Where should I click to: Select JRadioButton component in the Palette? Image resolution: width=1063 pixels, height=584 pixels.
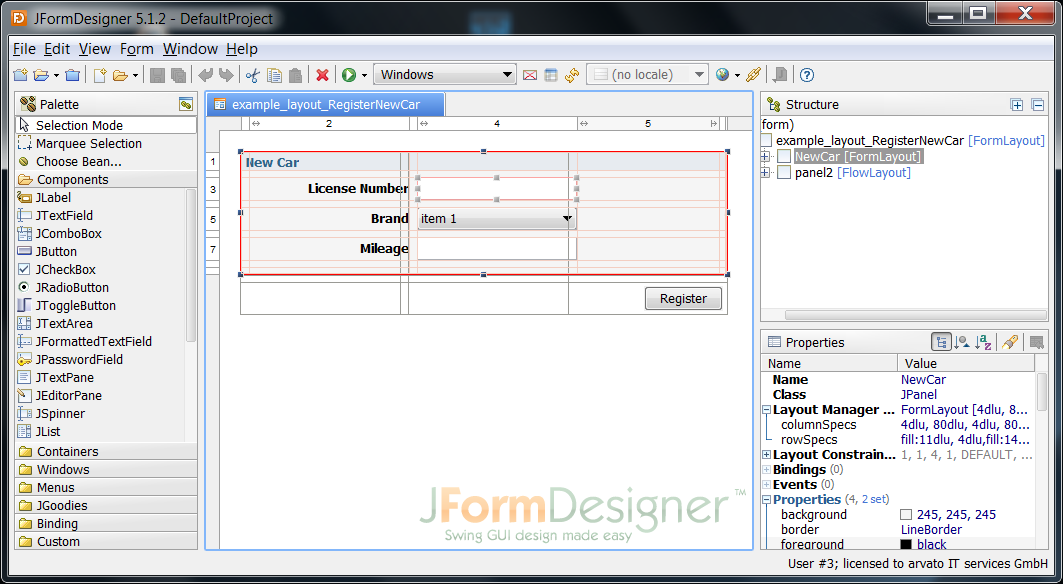pyautogui.click(x=100, y=288)
